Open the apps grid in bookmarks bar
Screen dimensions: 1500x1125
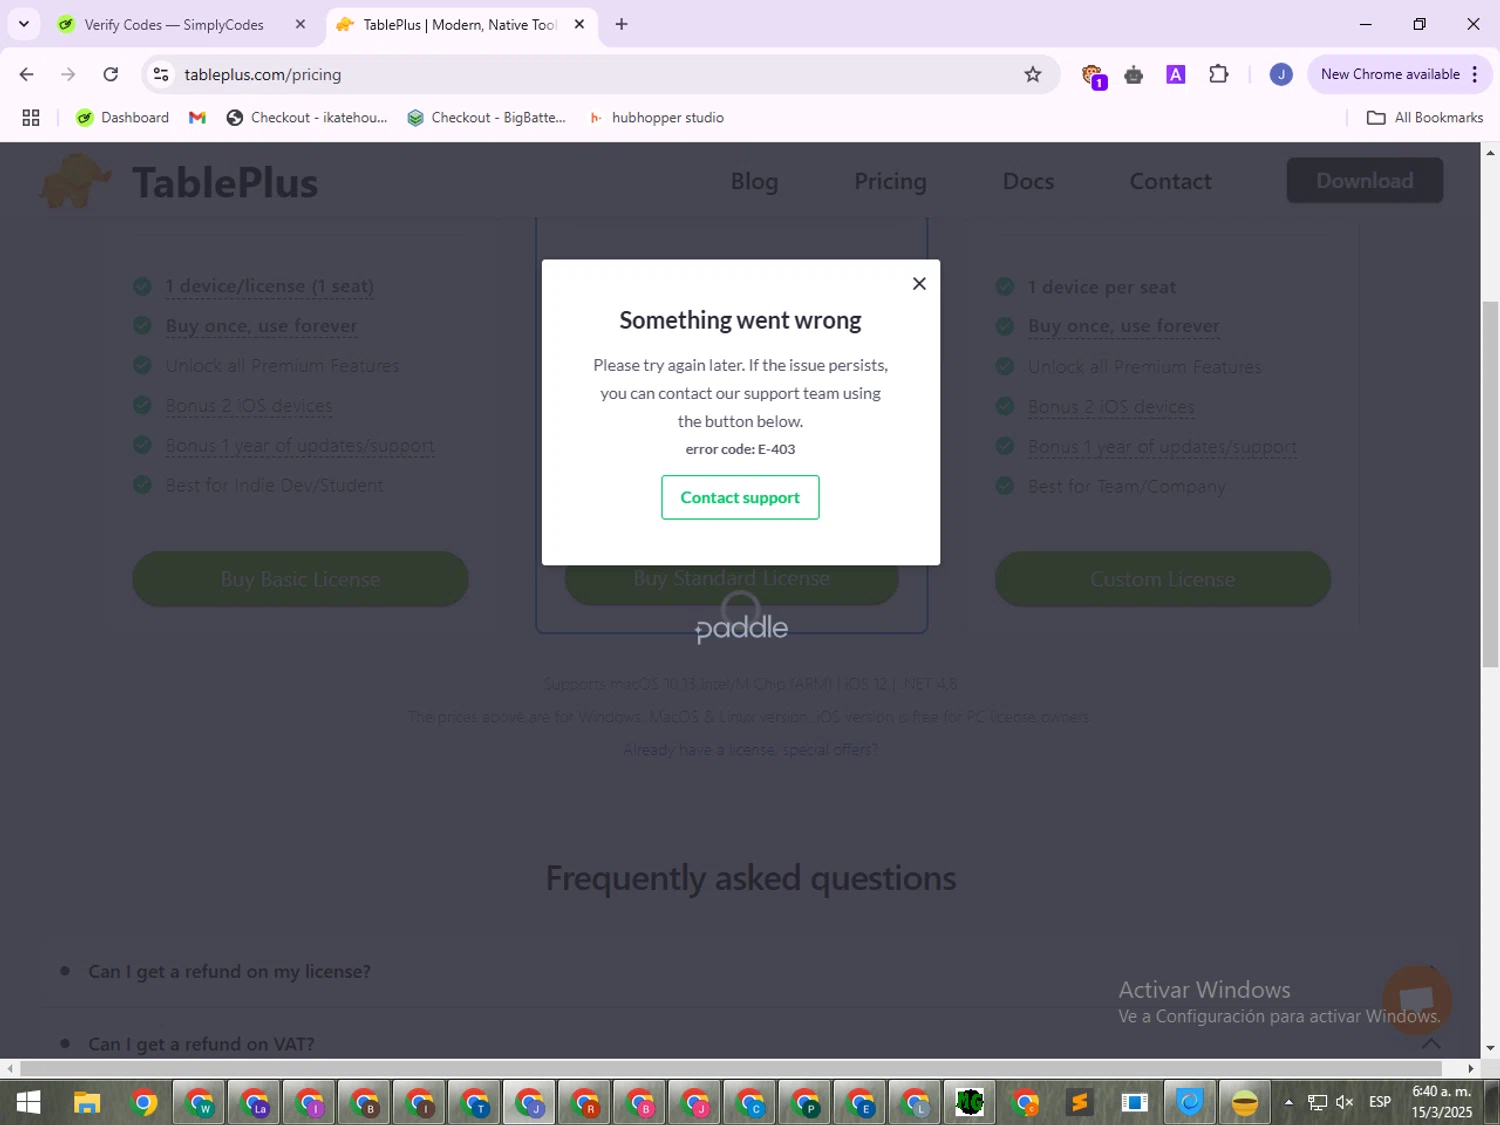31,118
